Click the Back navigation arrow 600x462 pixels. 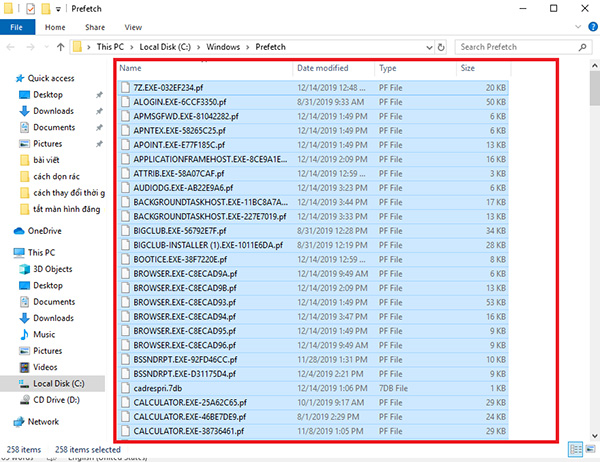(10, 47)
